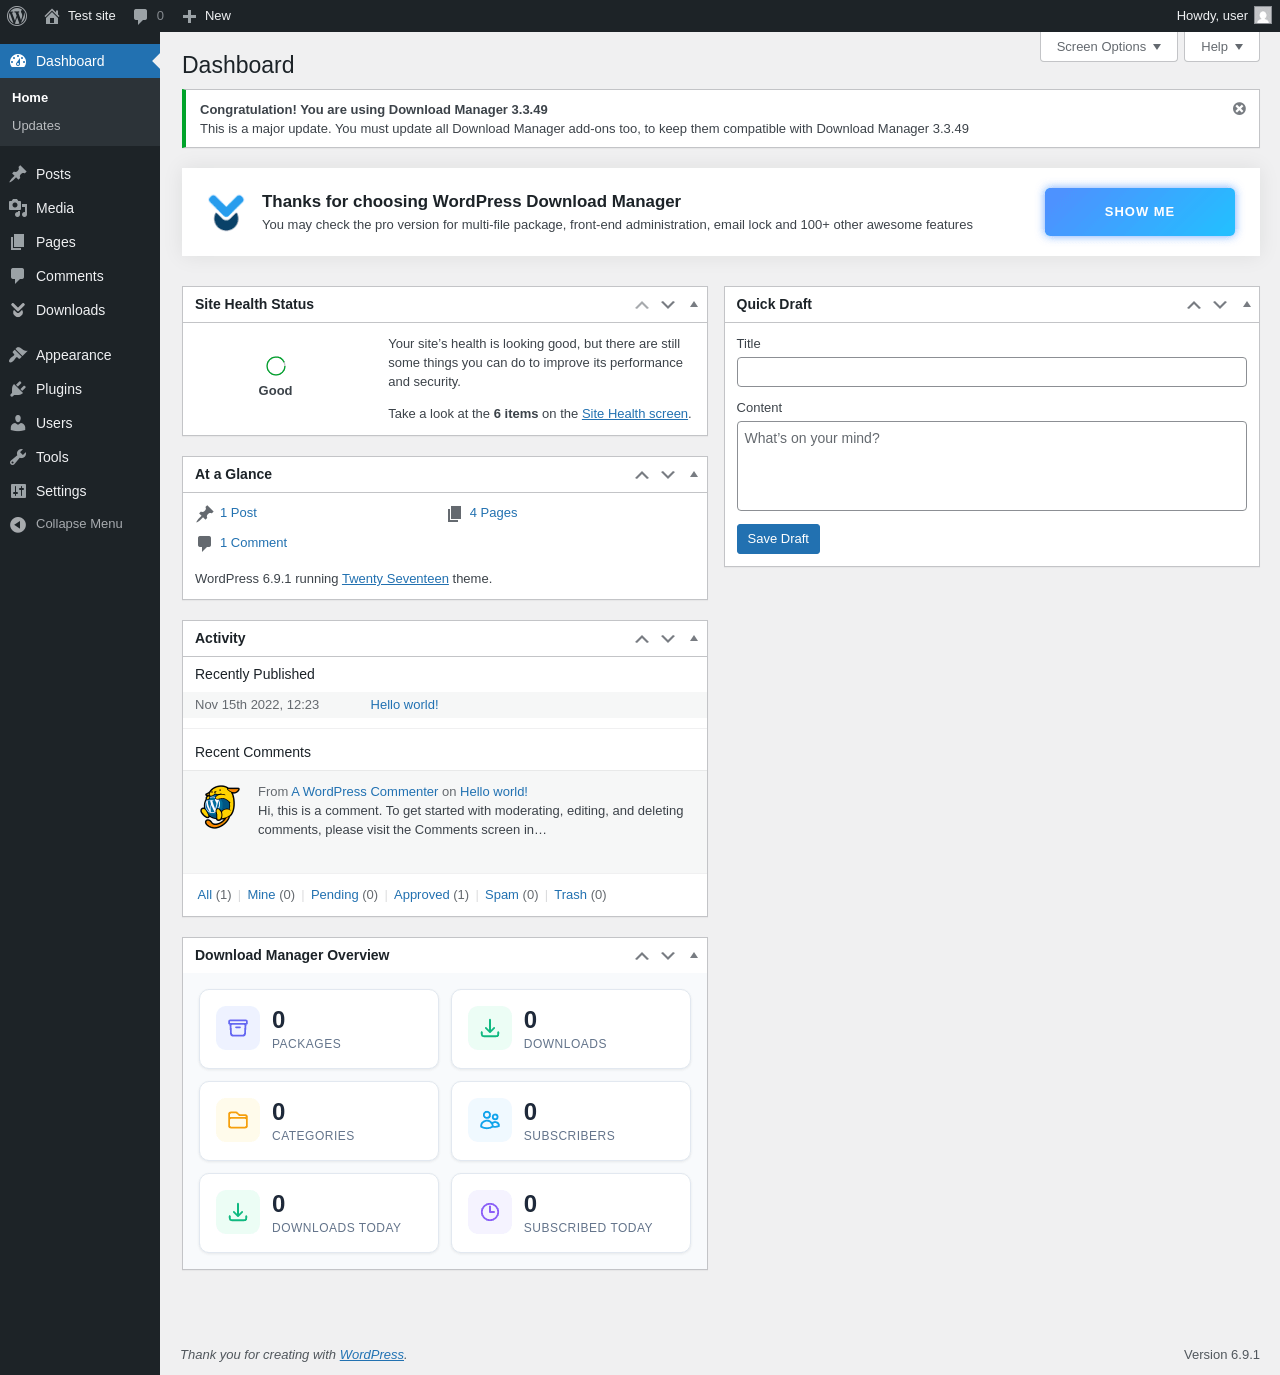Click the Downloads card download icon
Viewport: 1280px width, 1375px height.
[490, 1028]
